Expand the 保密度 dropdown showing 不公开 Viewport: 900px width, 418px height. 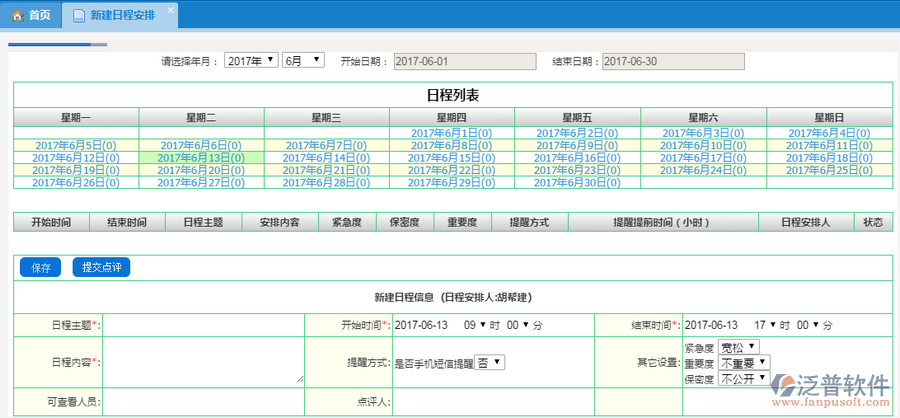click(744, 379)
